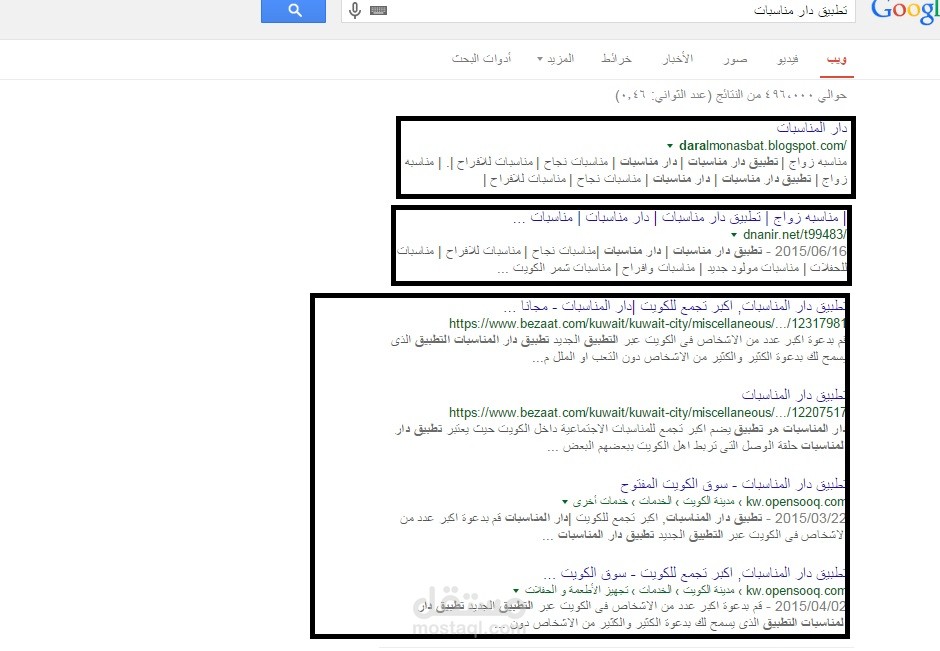Open the دار المناسبات result title

tap(812, 128)
